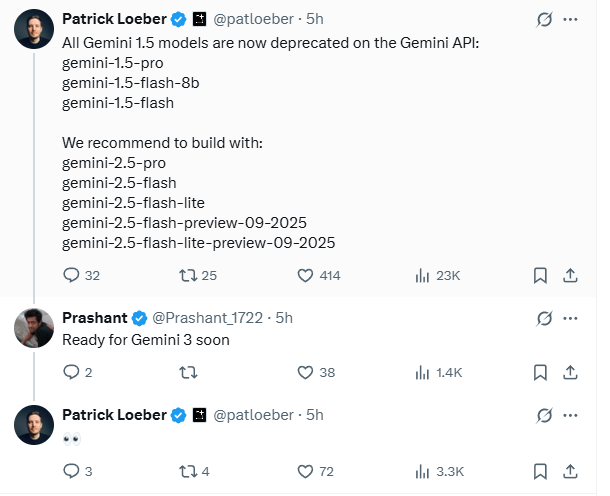The width and height of the screenshot is (610, 496).
Task: Open Grok explain icon on top tweet
Action: (x=544, y=19)
